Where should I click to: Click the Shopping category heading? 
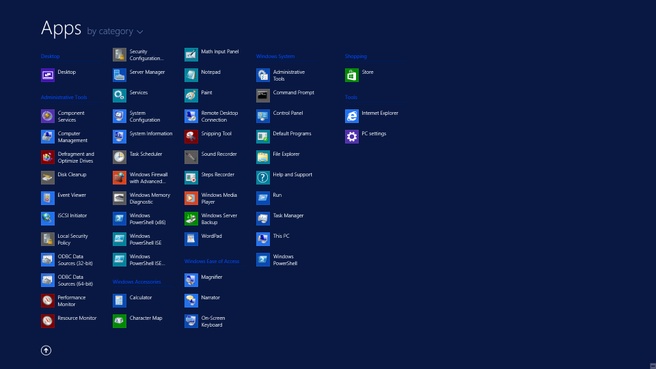(x=356, y=56)
